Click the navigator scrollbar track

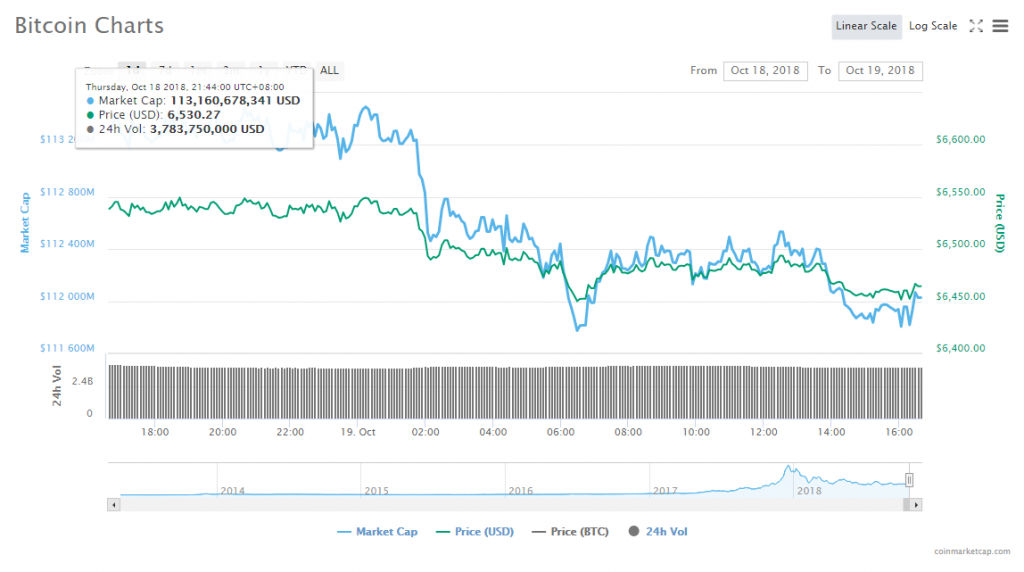click(x=500, y=505)
